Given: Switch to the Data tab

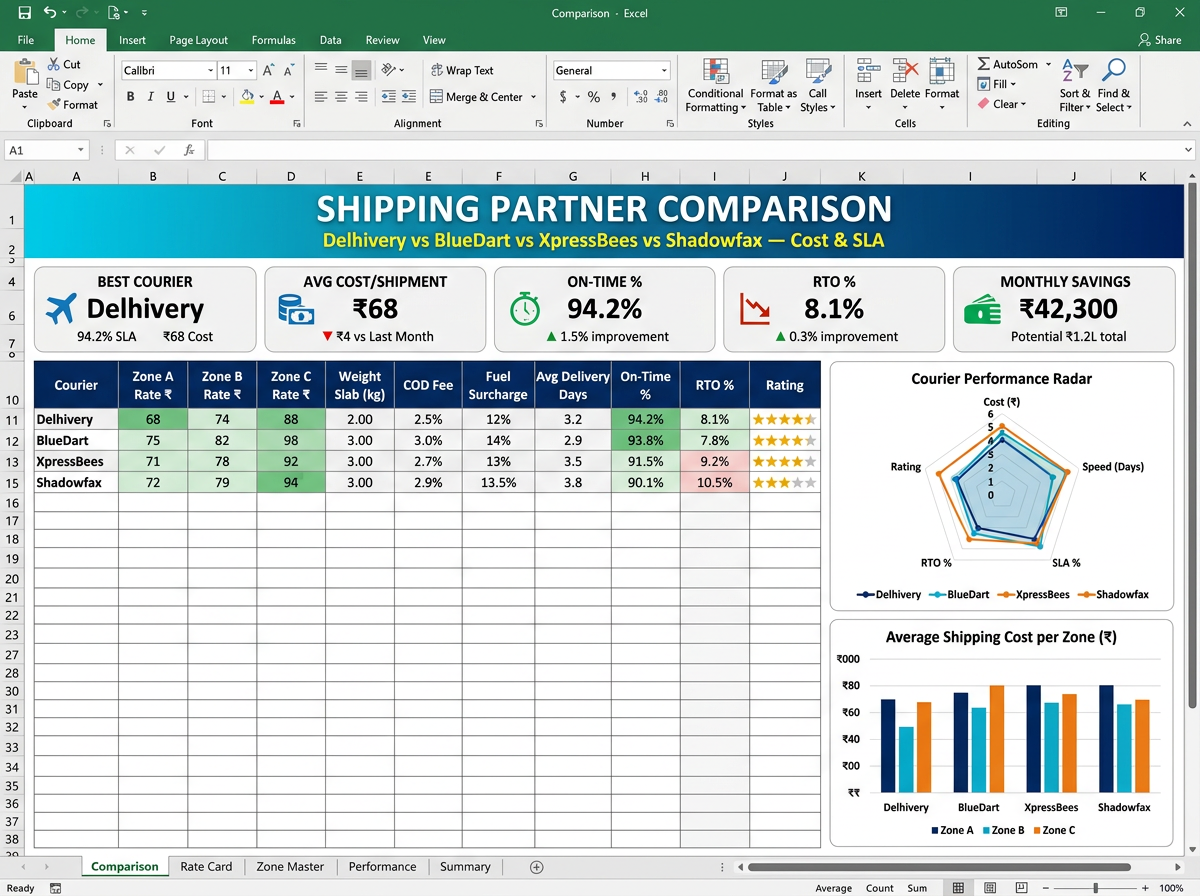Looking at the screenshot, I should click(330, 40).
